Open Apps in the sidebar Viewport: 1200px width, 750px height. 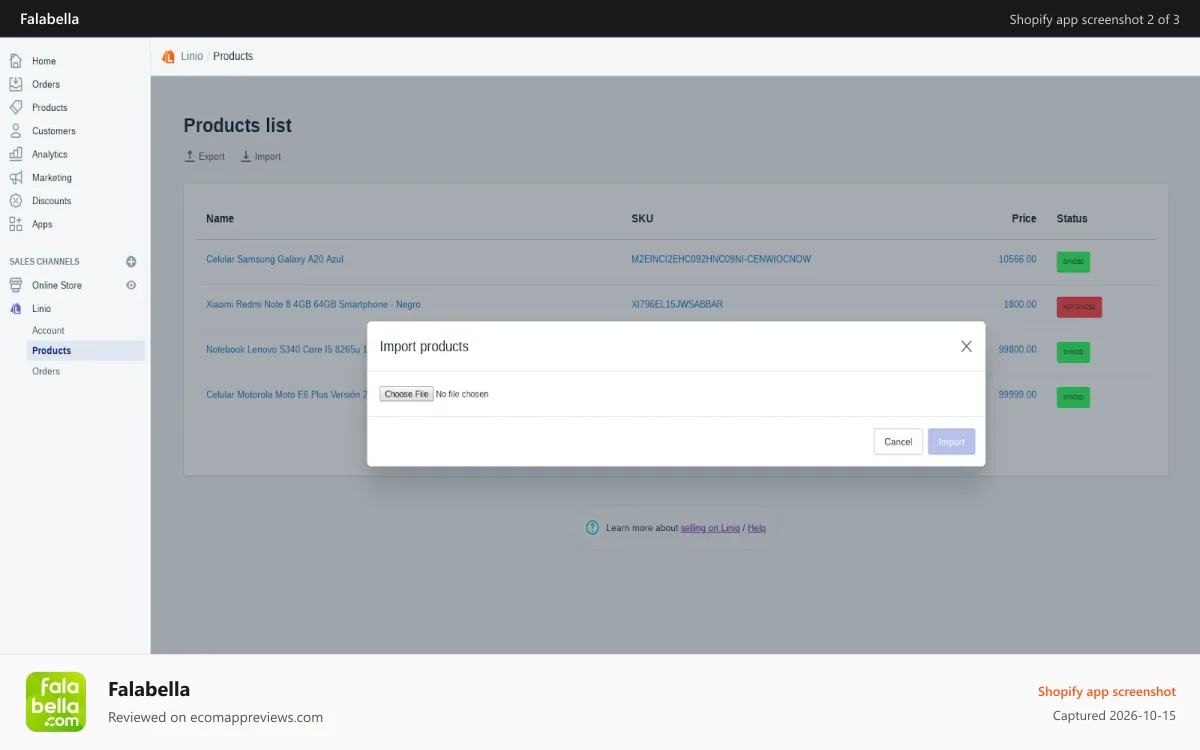pyautogui.click(x=42, y=224)
